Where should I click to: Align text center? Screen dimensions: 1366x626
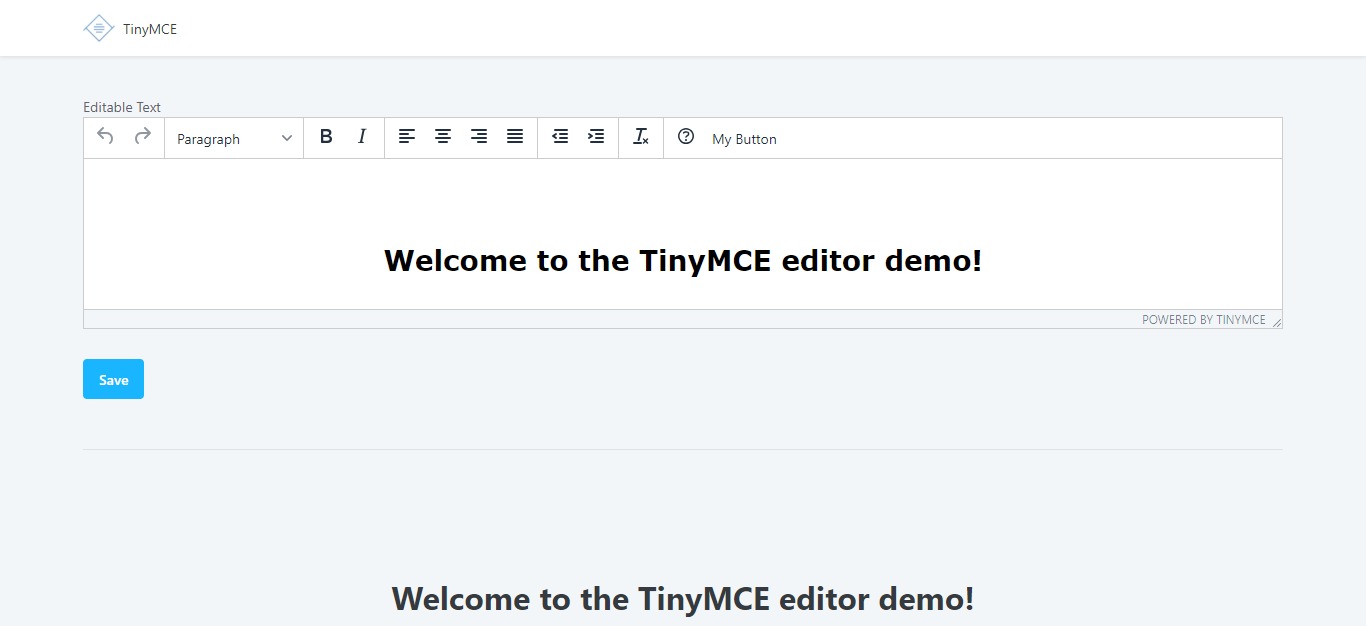pos(443,137)
